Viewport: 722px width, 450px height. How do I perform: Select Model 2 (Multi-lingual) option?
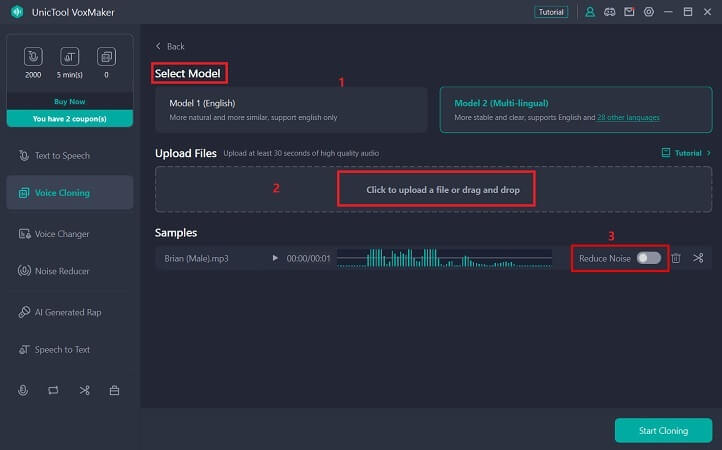[x=575, y=109]
